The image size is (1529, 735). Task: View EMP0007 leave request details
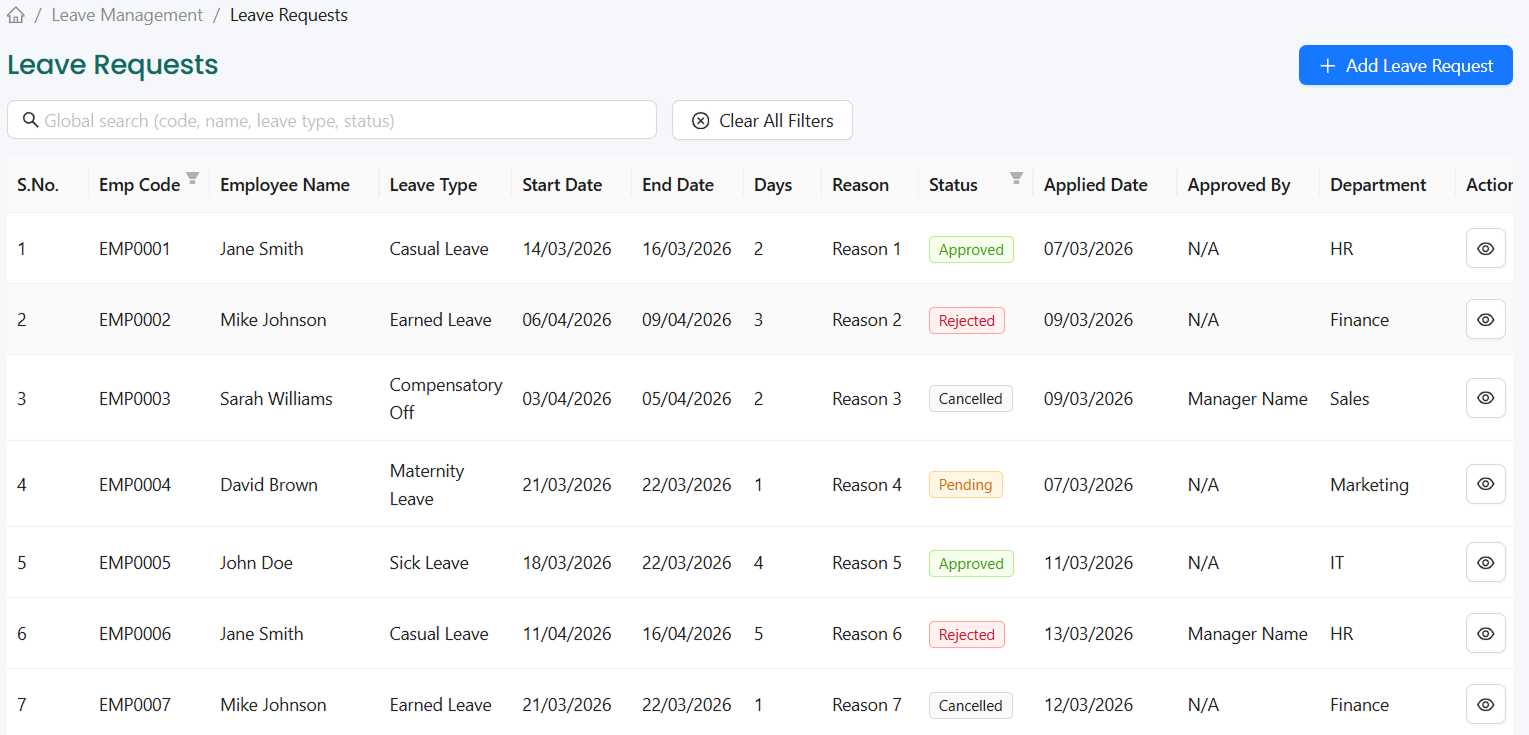(x=1485, y=705)
